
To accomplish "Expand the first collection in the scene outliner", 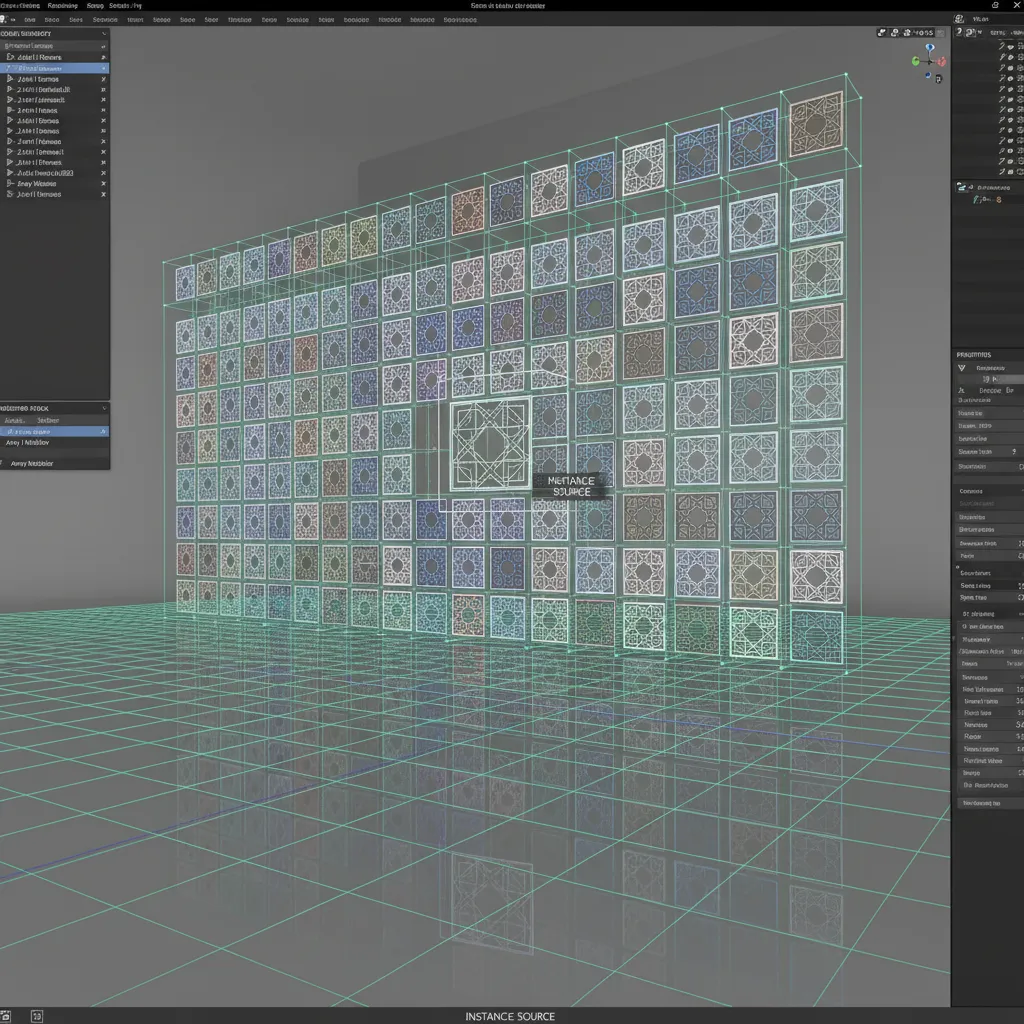I will pyautogui.click(x=9, y=57).
